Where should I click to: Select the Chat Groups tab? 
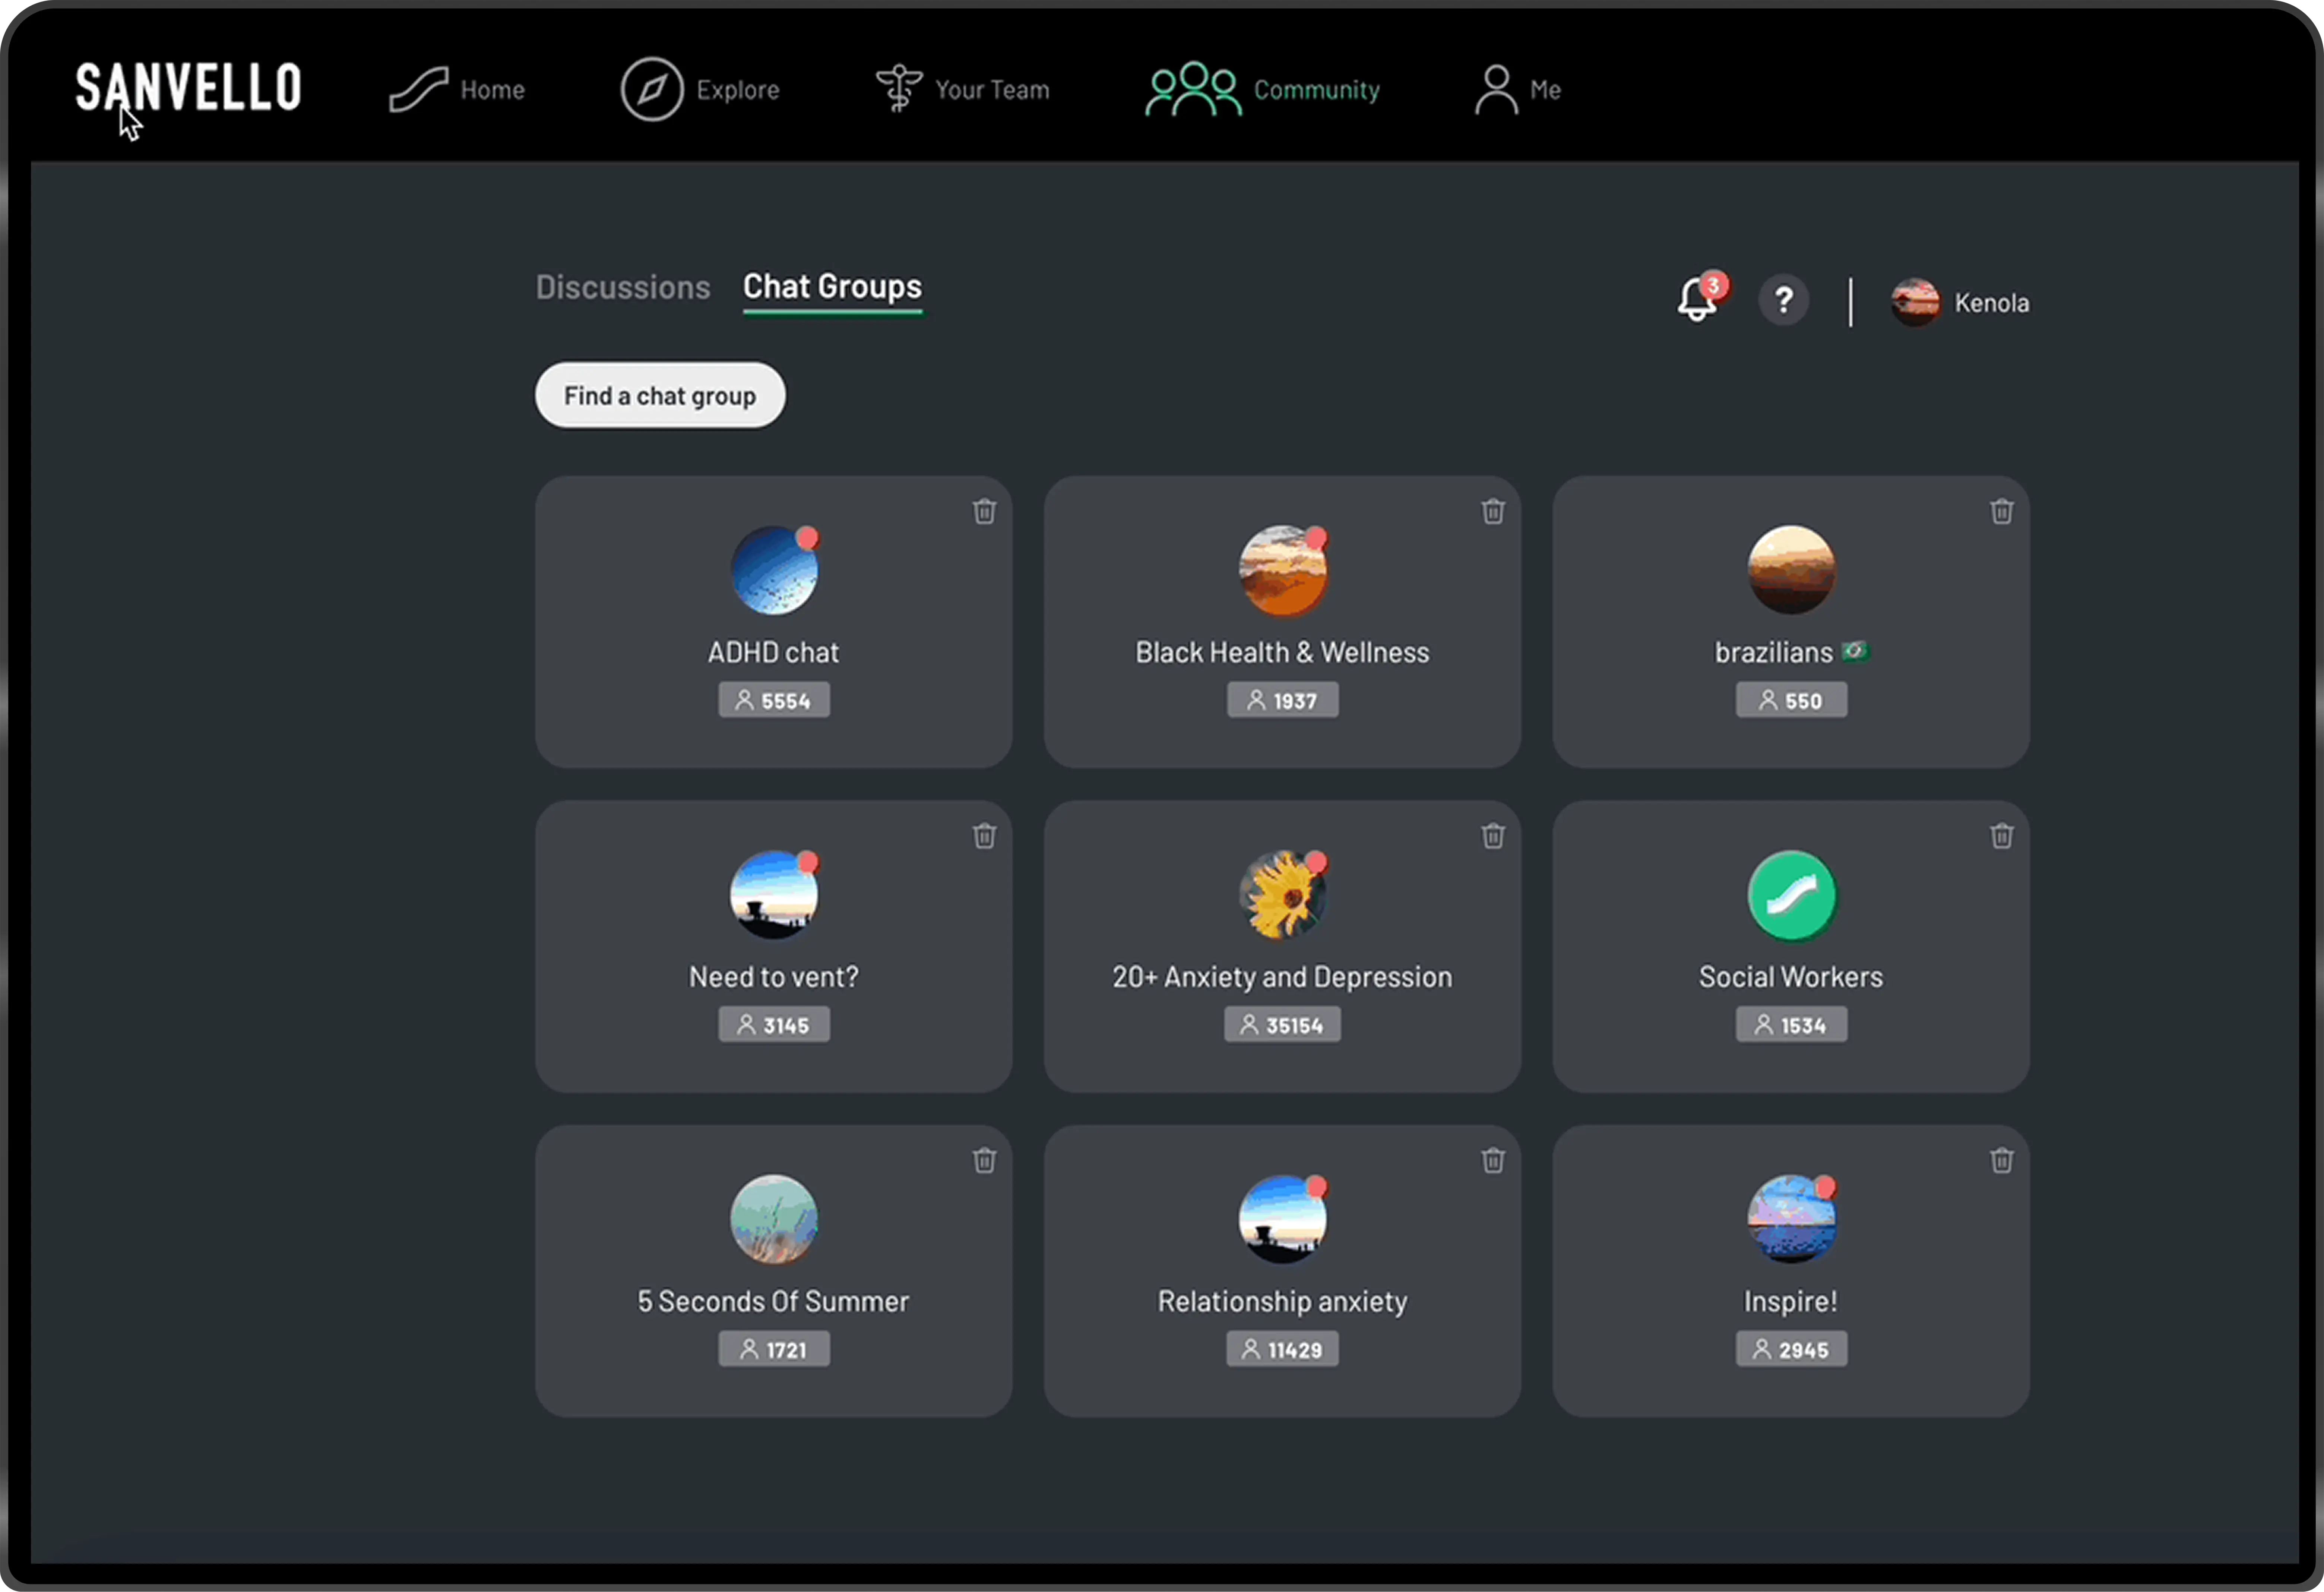832,287
